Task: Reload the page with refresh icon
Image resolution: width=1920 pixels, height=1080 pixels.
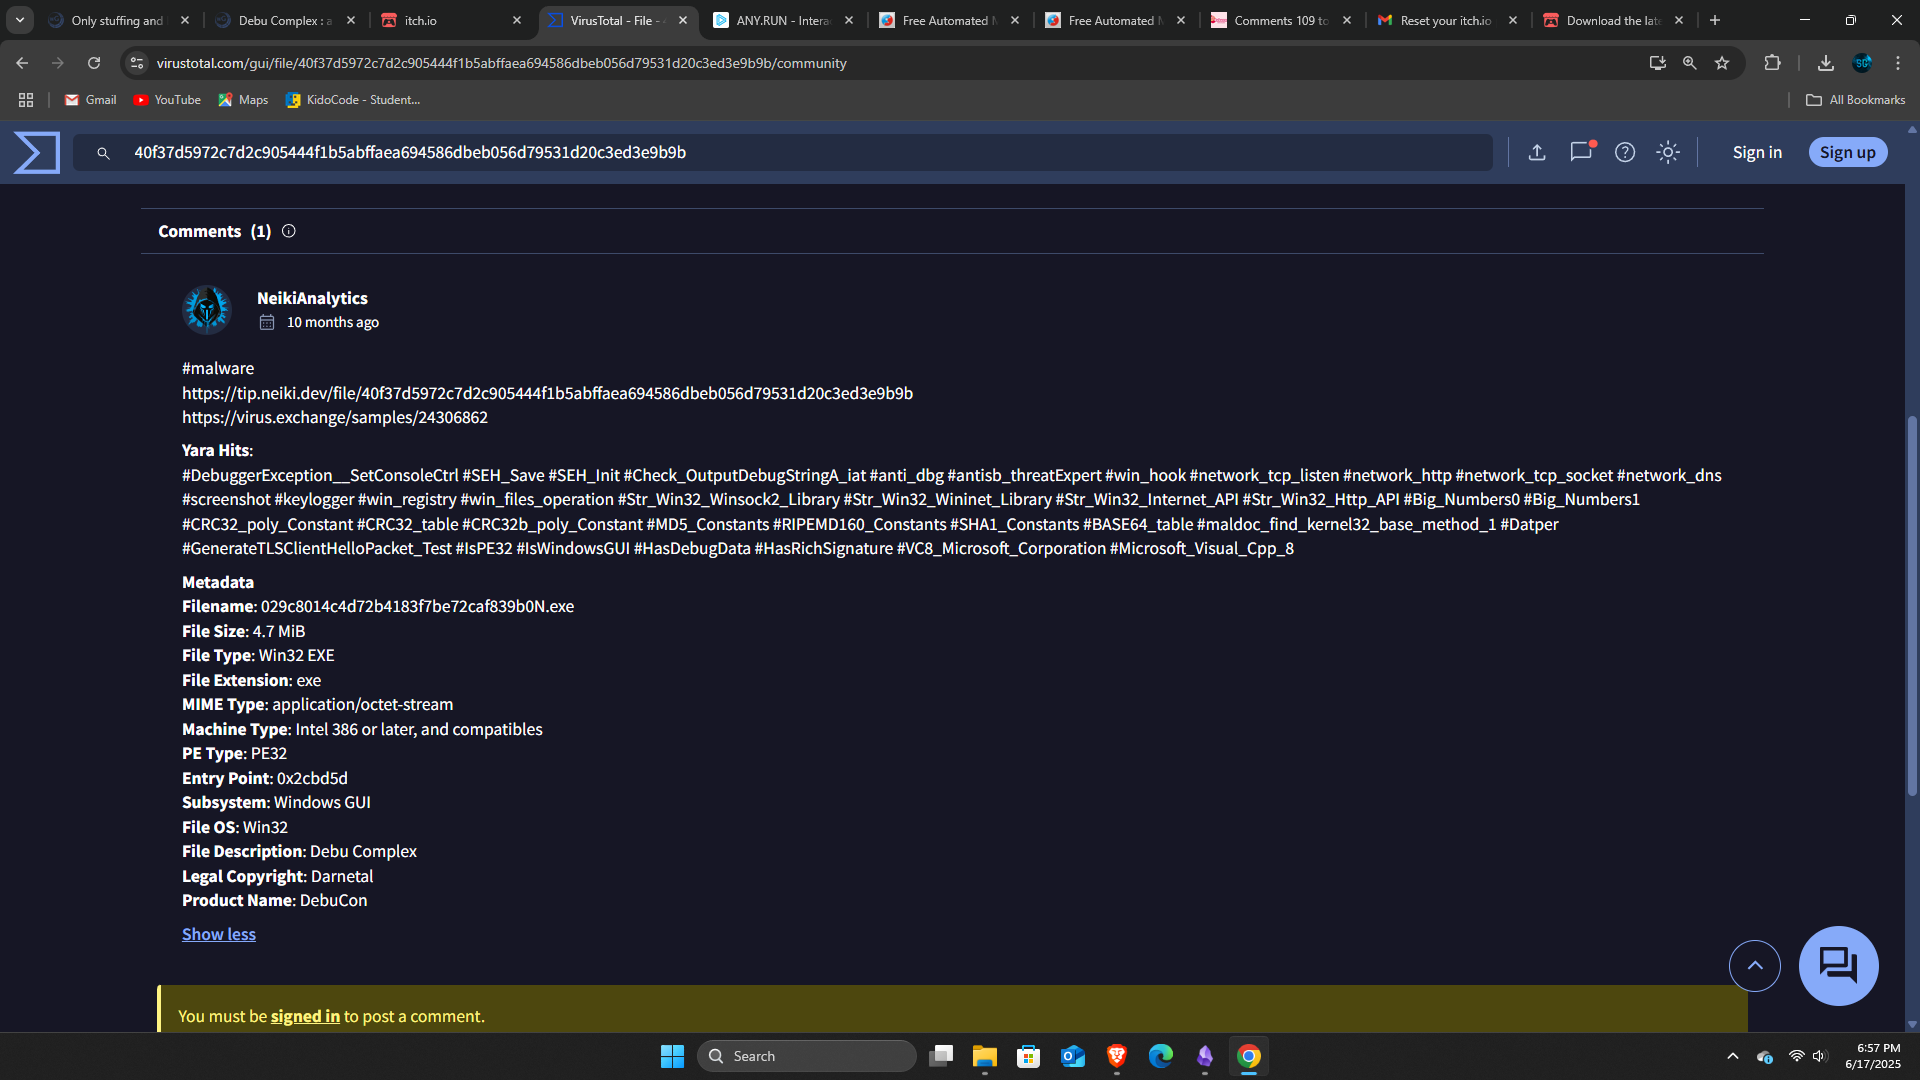Action: click(94, 63)
